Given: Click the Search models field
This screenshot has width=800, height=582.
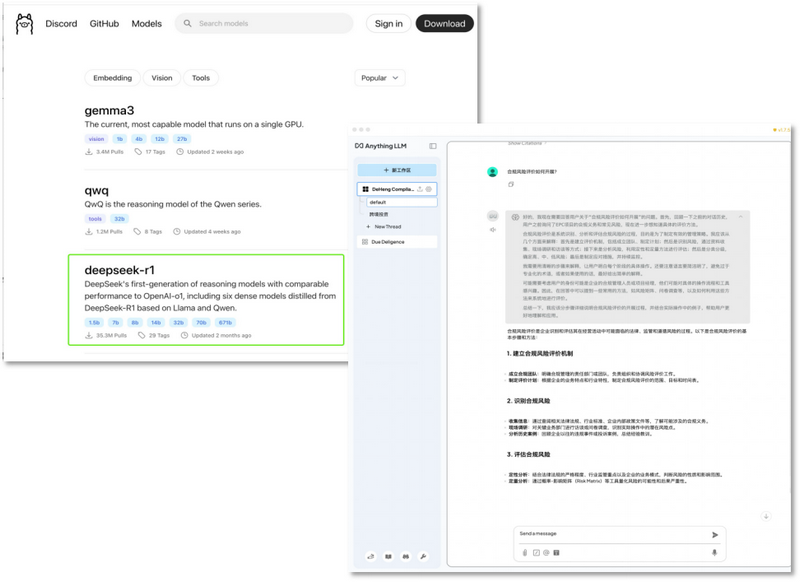Looking at the screenshot, I should click(264, 23).
